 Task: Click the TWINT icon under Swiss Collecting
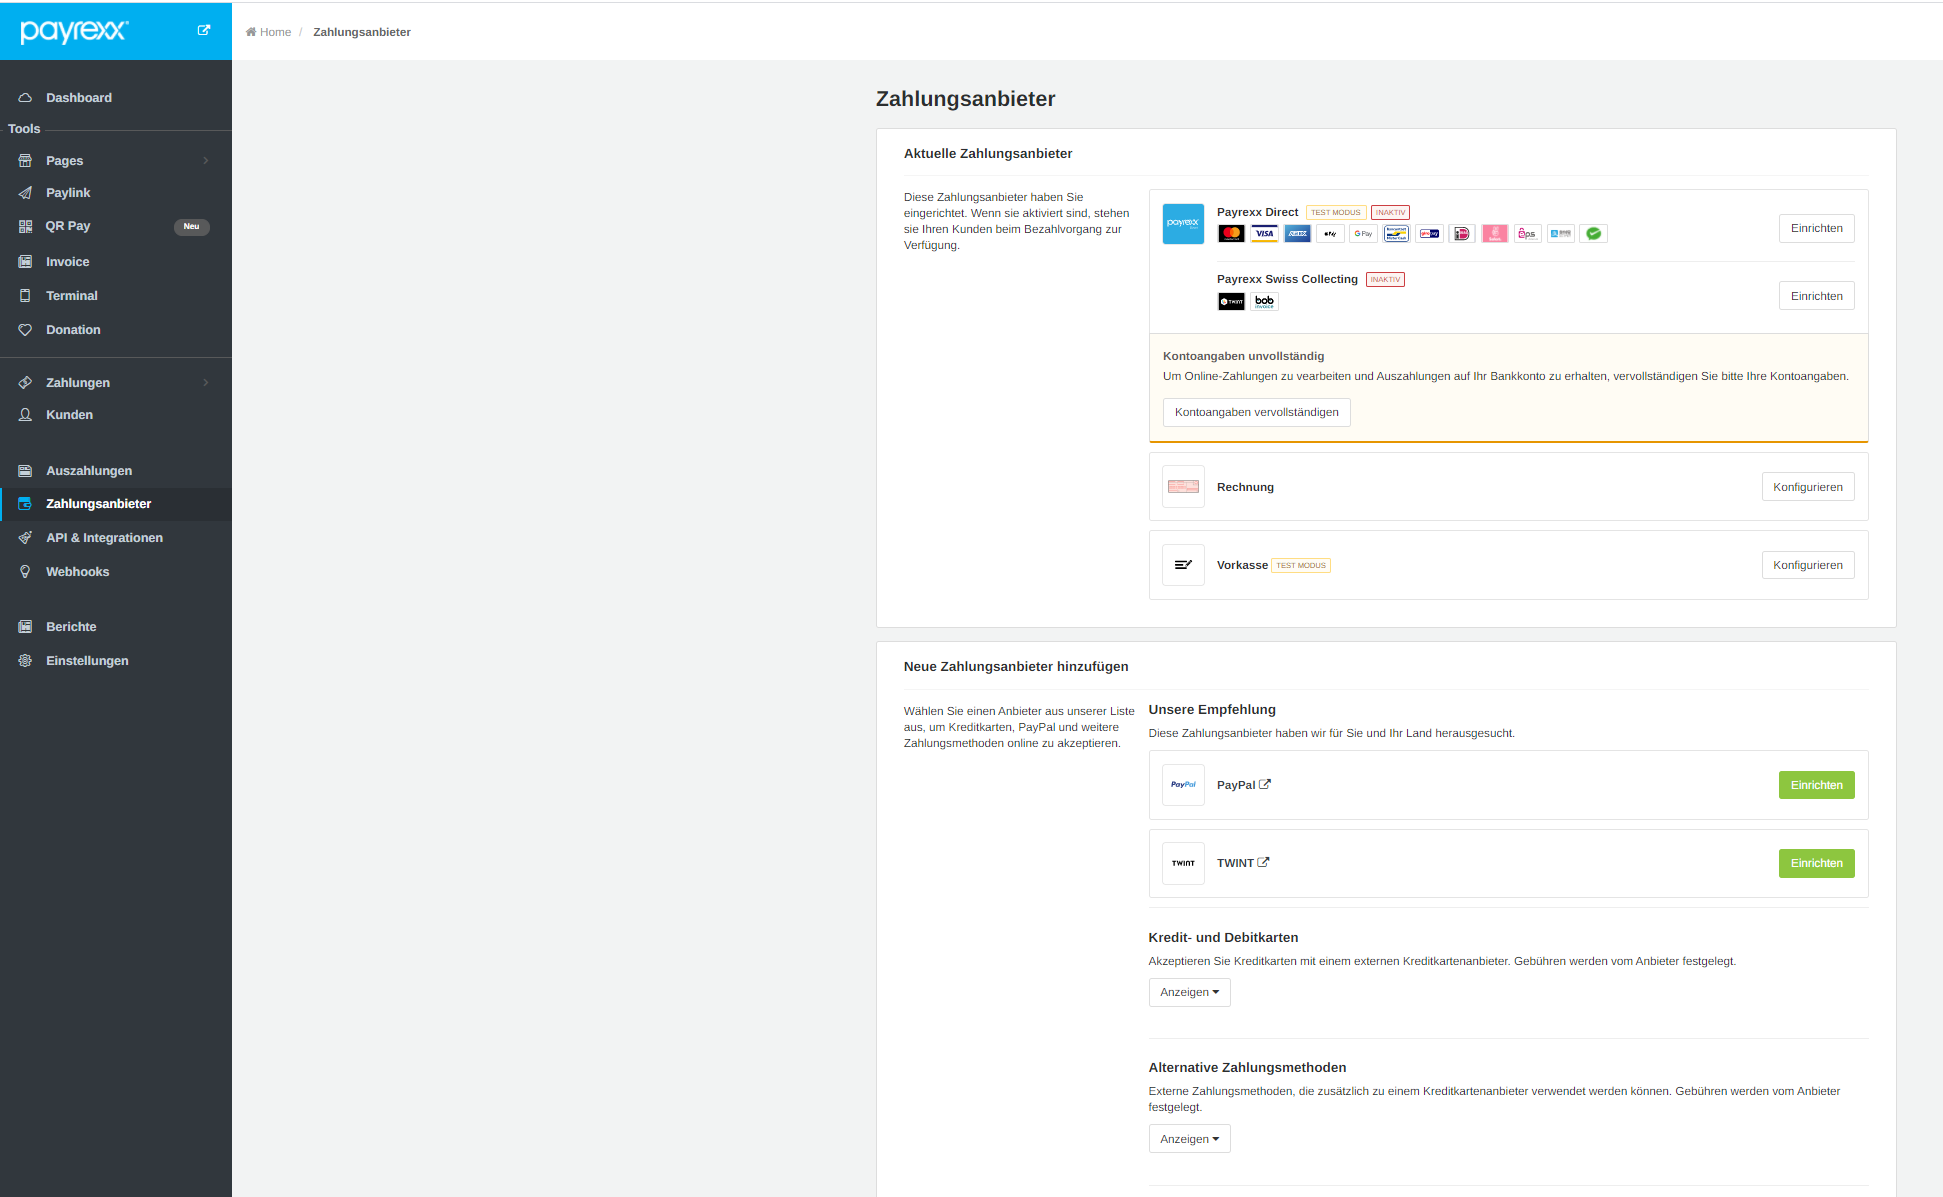point(1231,301)
